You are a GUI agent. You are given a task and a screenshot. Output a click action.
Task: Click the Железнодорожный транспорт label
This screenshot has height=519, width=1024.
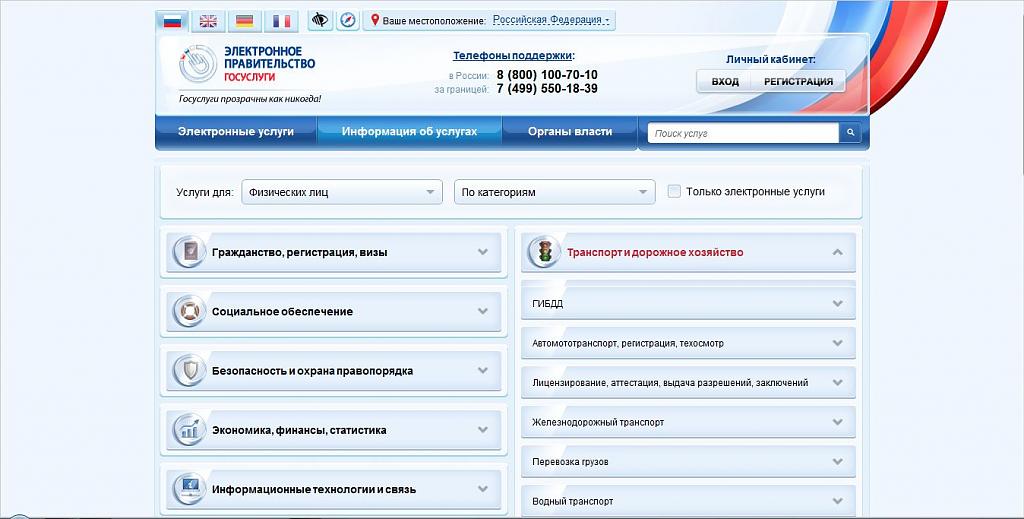(x=598, y=422)
